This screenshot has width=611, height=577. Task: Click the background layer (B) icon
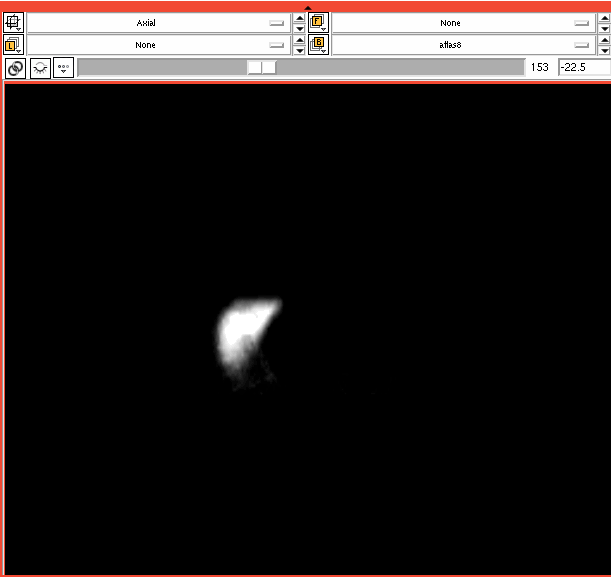pyautogui.click(x=318, y=45)
